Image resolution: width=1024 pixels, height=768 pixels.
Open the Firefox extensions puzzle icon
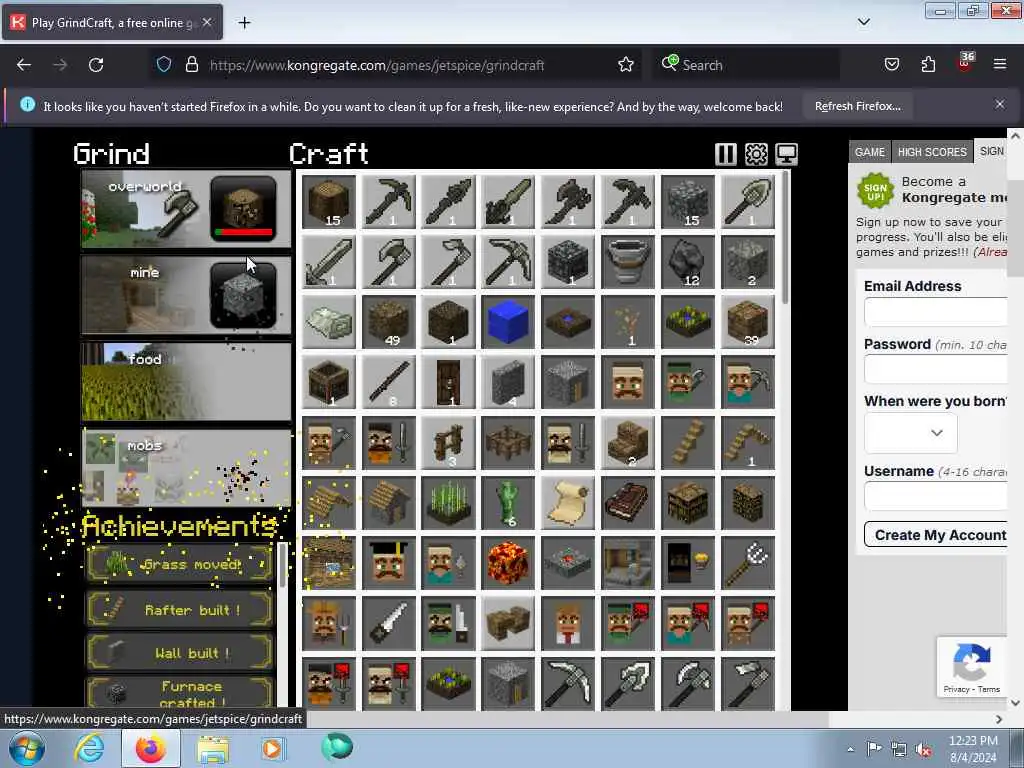(x=928, y=64)
